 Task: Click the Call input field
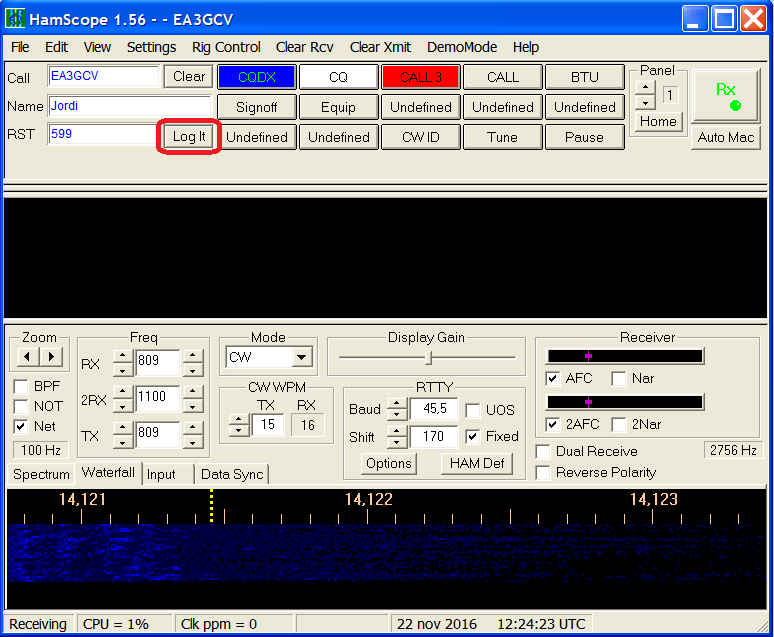pos(103,77)
